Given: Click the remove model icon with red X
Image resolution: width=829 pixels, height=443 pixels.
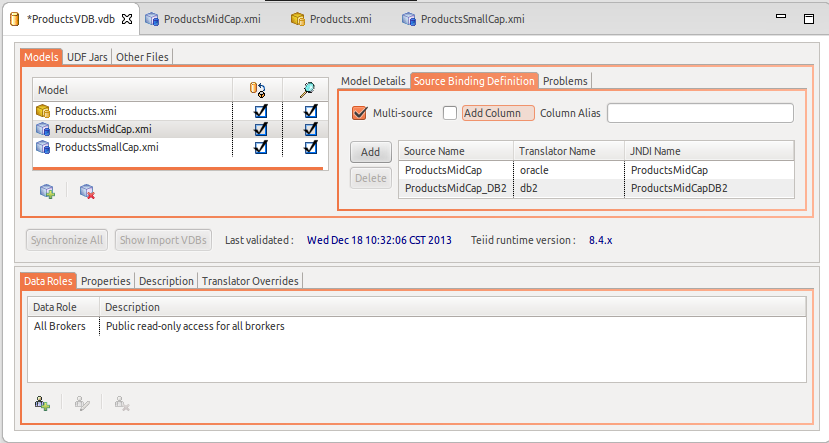Looking at the screenshot, I should point(87,191).
